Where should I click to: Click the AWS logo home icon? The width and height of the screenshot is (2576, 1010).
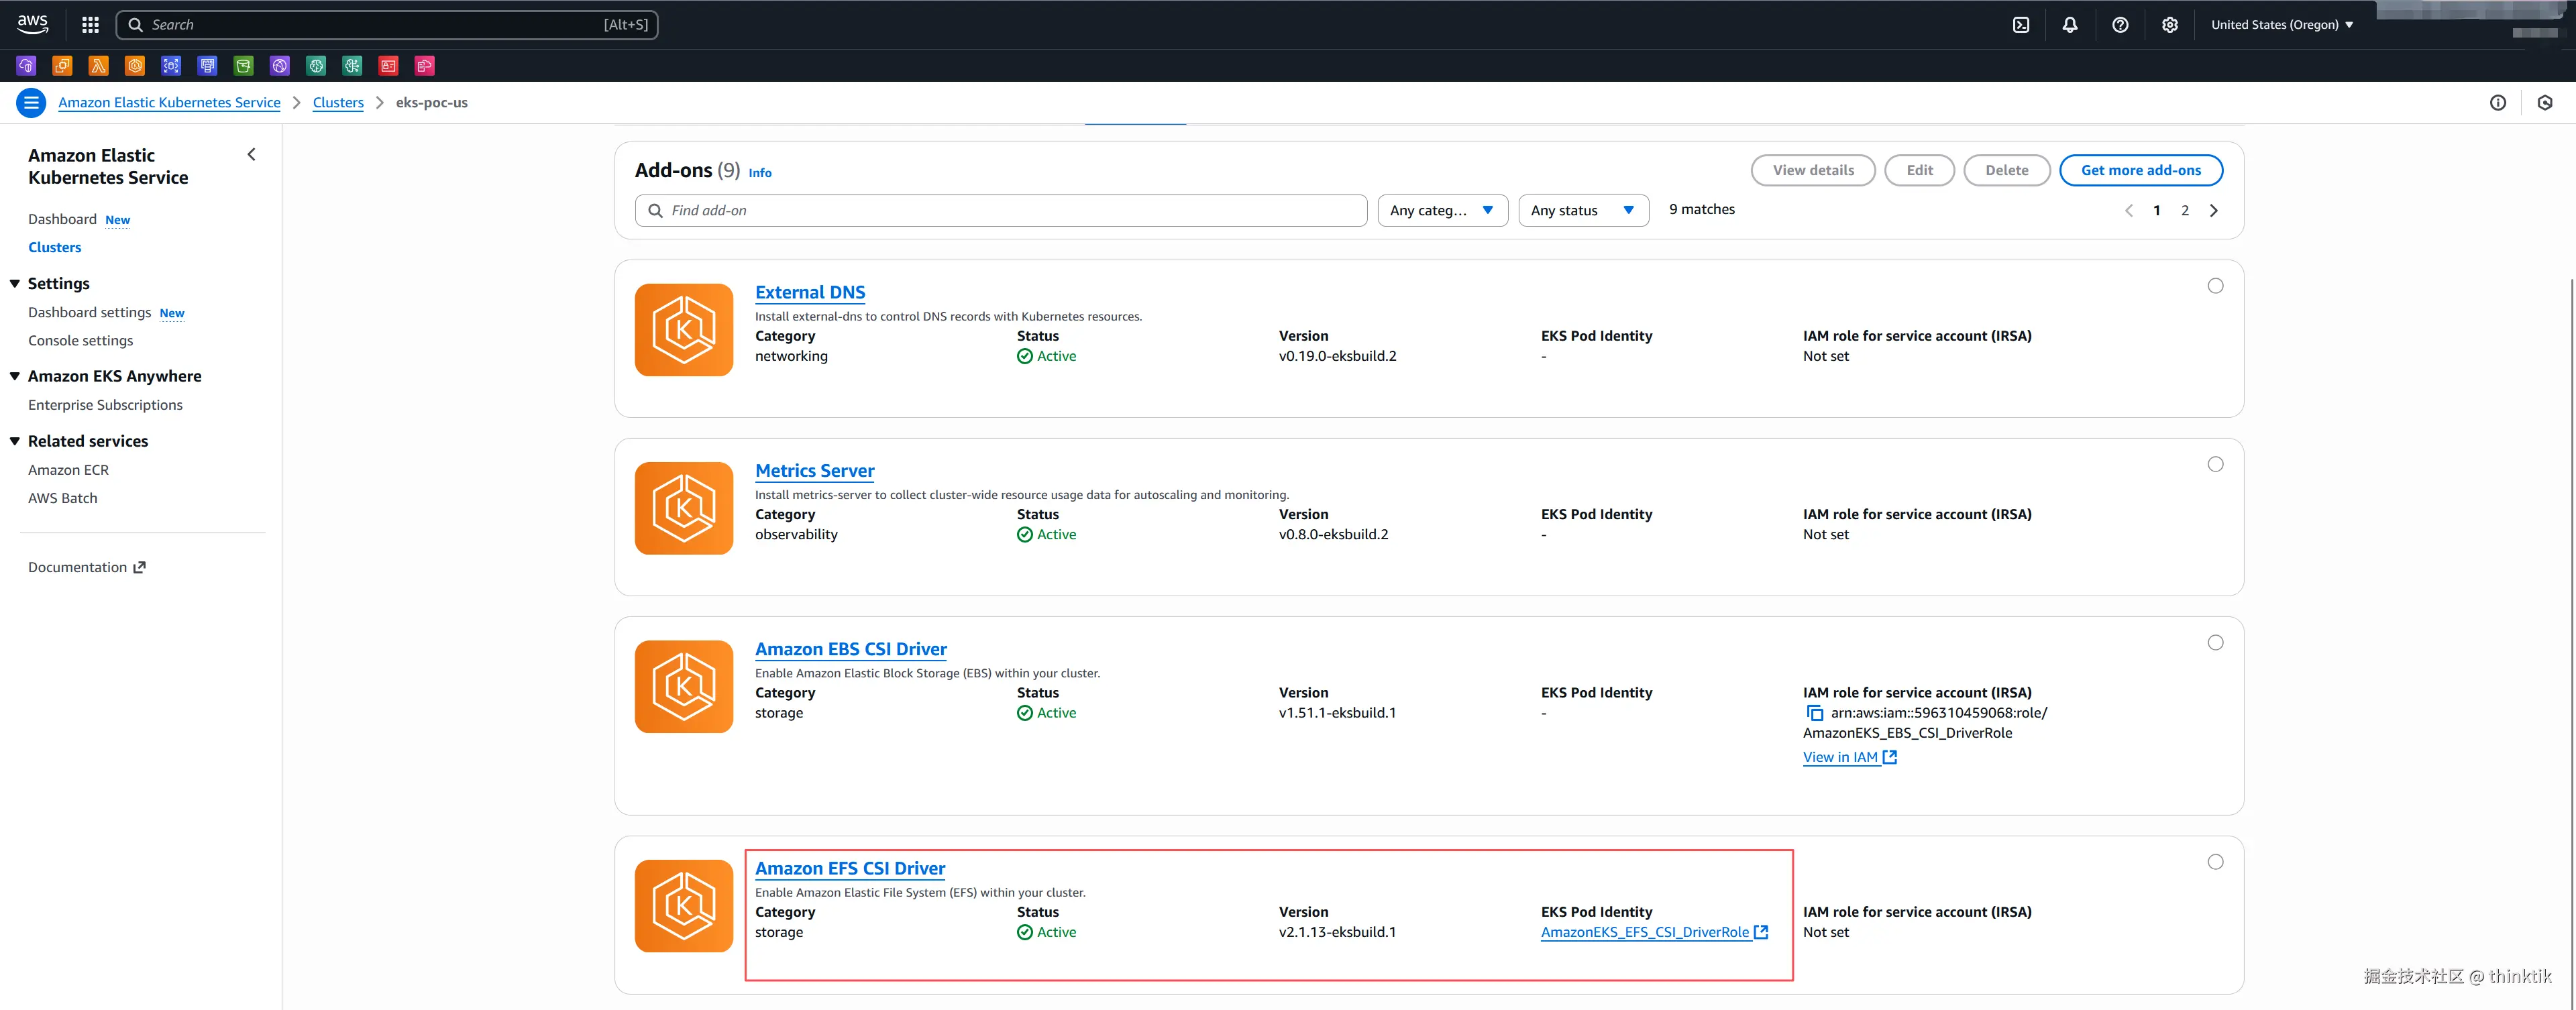(x=32, y=23)
